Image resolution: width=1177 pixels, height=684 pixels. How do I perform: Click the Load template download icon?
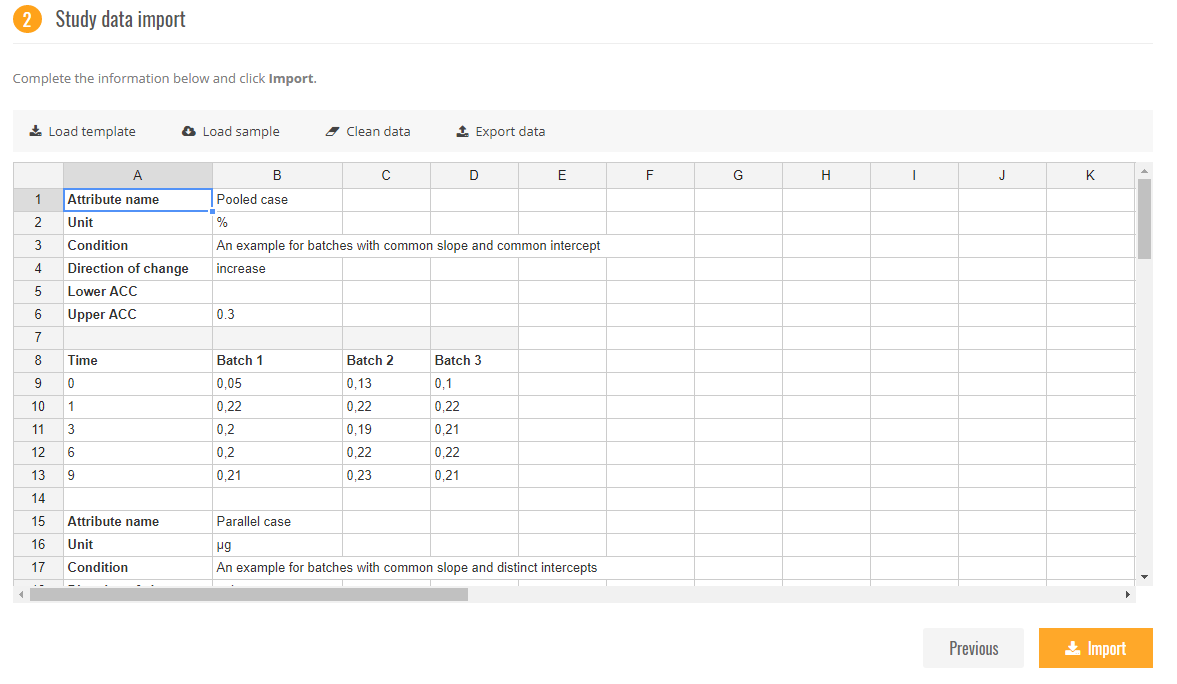pos(35,131)
